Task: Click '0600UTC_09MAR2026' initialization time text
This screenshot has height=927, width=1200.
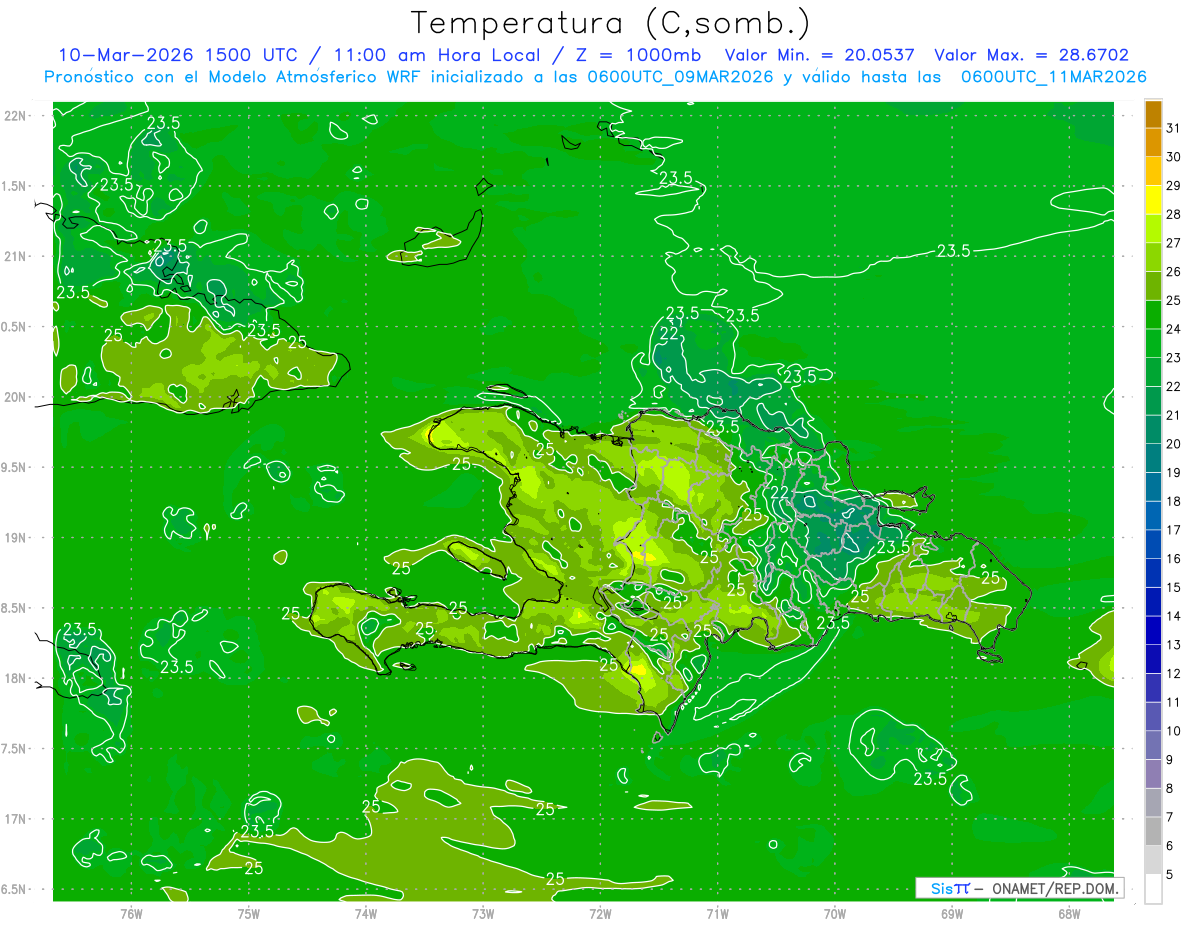Action: 678,76
